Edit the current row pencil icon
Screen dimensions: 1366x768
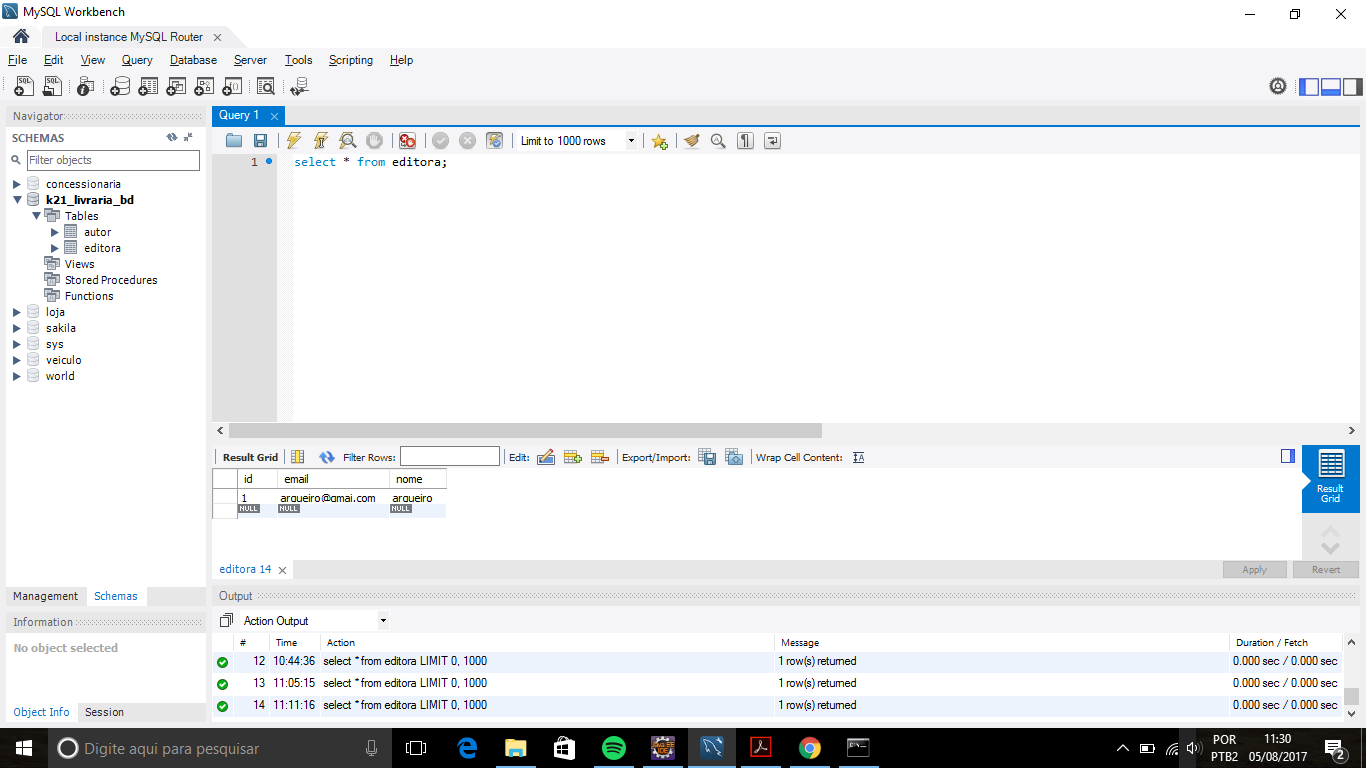546,457
